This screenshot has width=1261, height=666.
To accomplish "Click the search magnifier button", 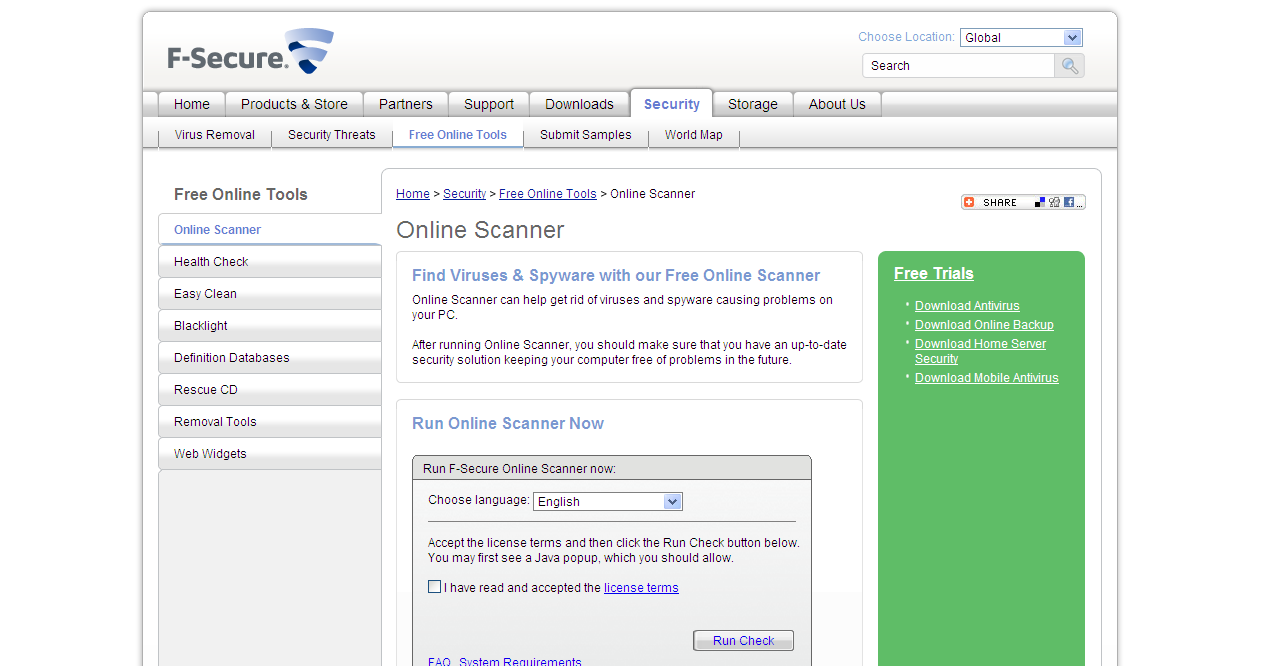I will 1069,66.
